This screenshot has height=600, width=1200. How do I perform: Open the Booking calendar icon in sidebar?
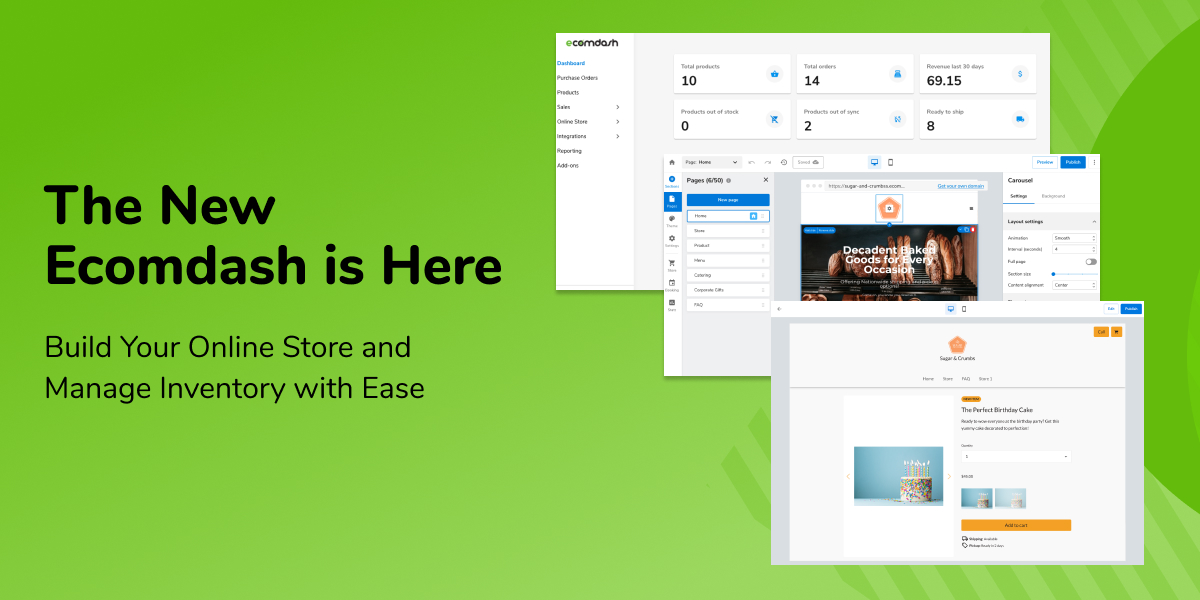[672, 283]
